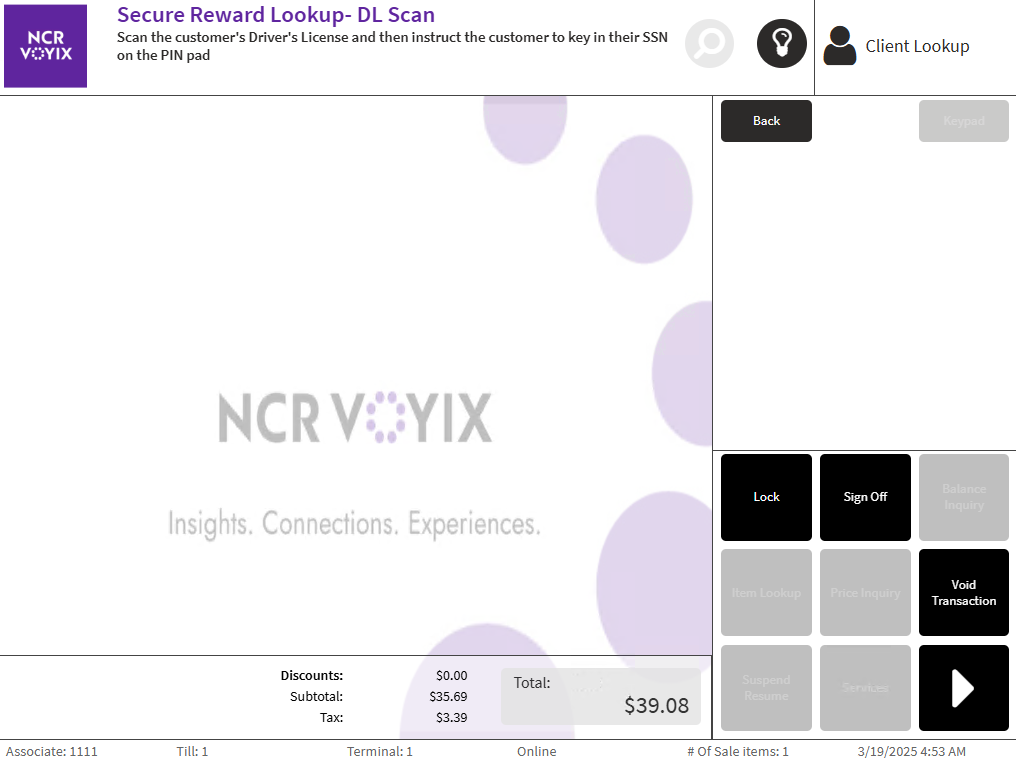Click the lightbulb hint icon
1016x762 pixels.
[x=781, y=43]
